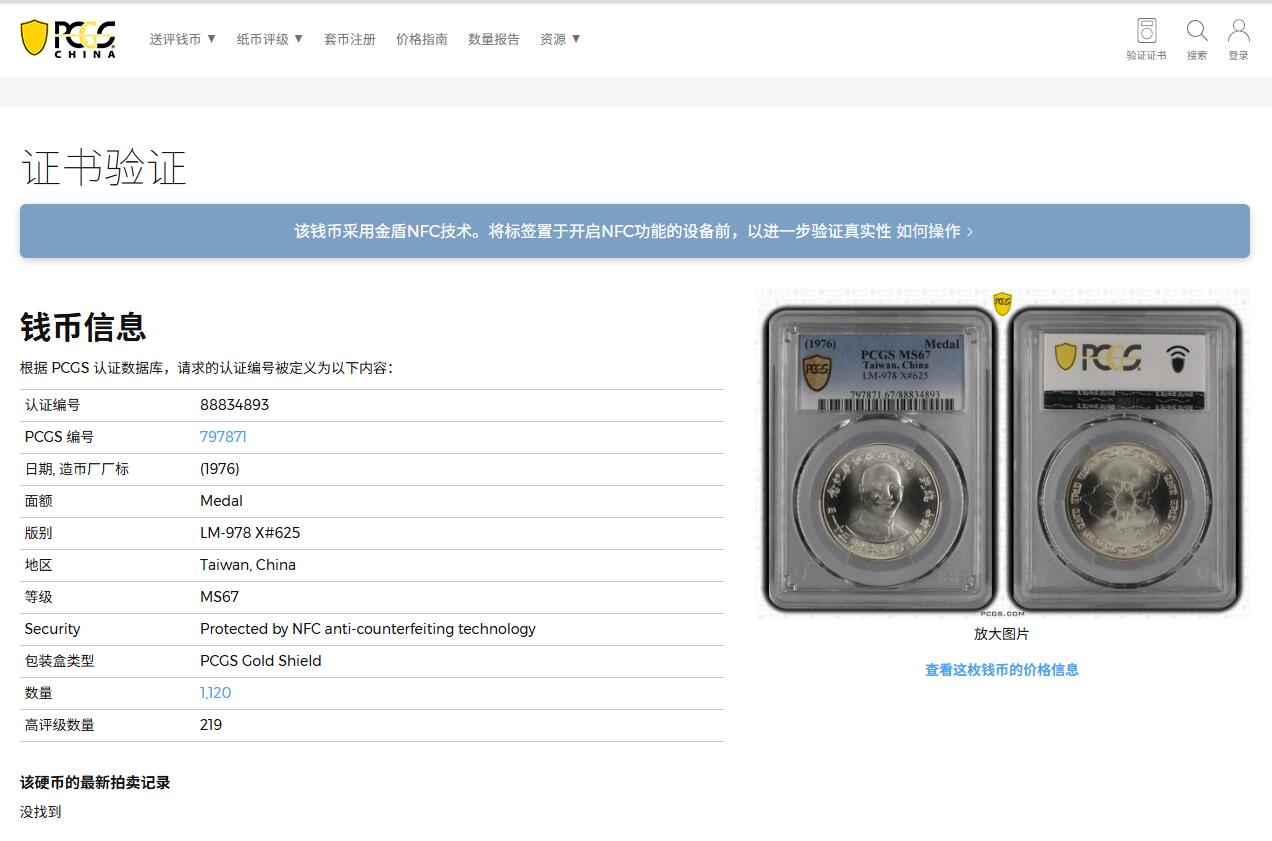1272x841 pixels.
Task: Select the date value (1976)
Action: [220, 469]
